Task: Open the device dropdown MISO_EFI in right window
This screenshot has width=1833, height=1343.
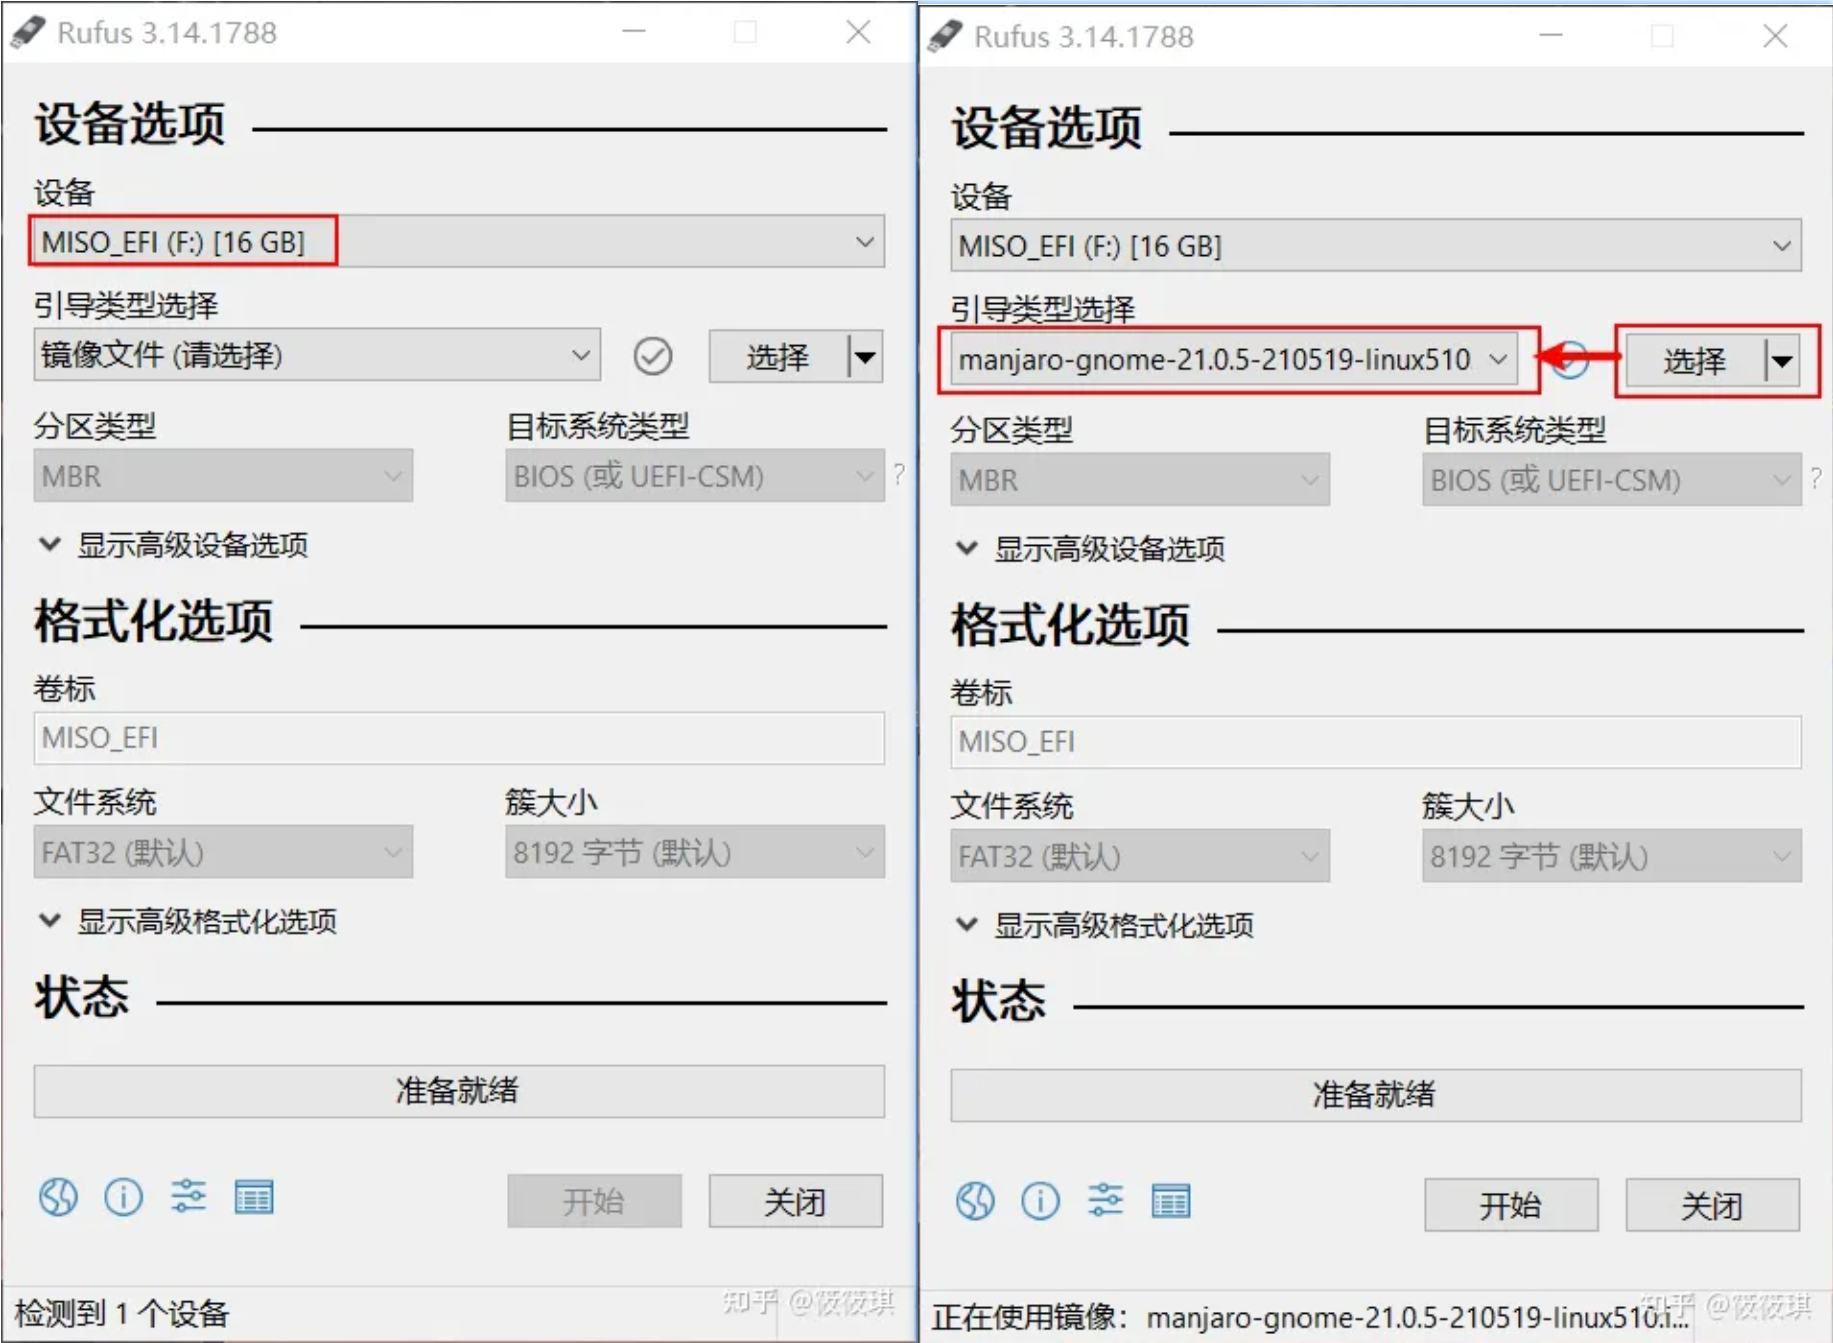Action: click(x=1376, y=246)
